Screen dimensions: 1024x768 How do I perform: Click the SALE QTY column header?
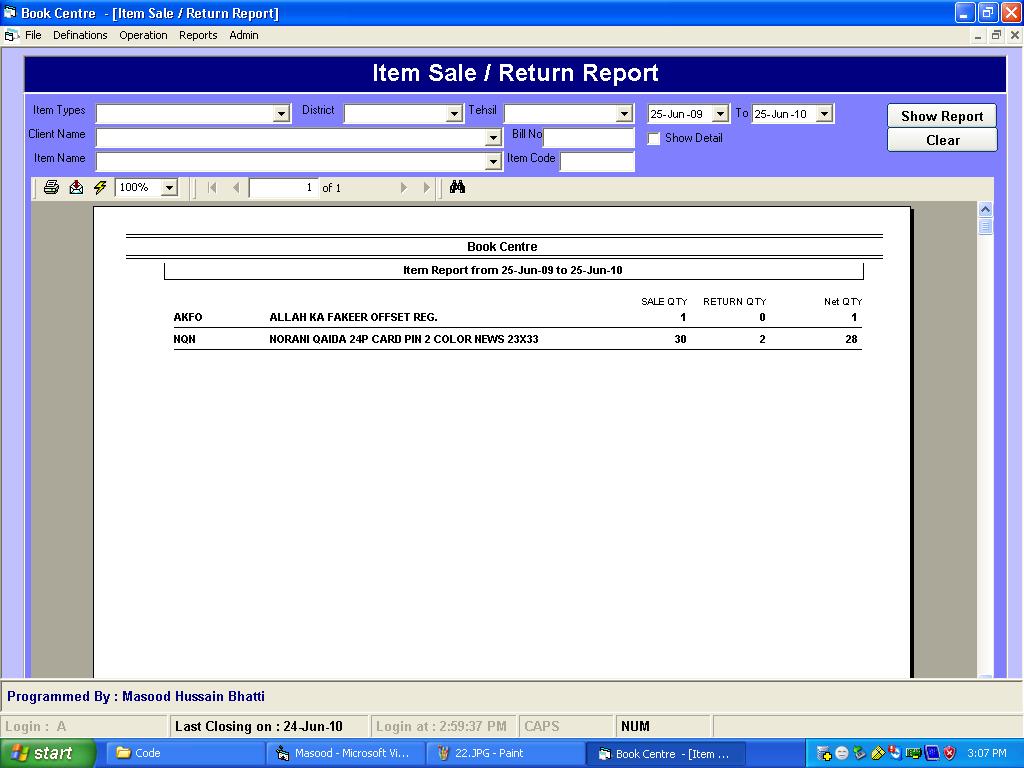click(664, 302)
